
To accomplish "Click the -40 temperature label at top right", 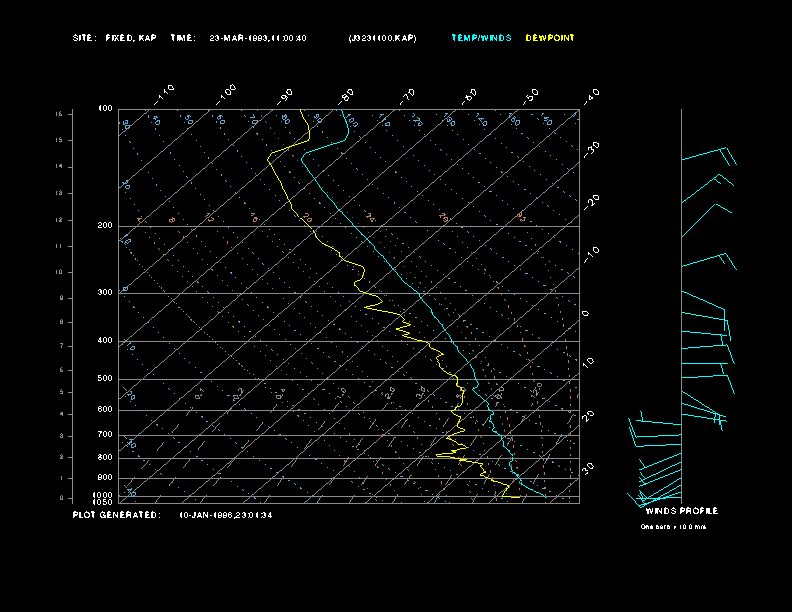I will [591, 95].
